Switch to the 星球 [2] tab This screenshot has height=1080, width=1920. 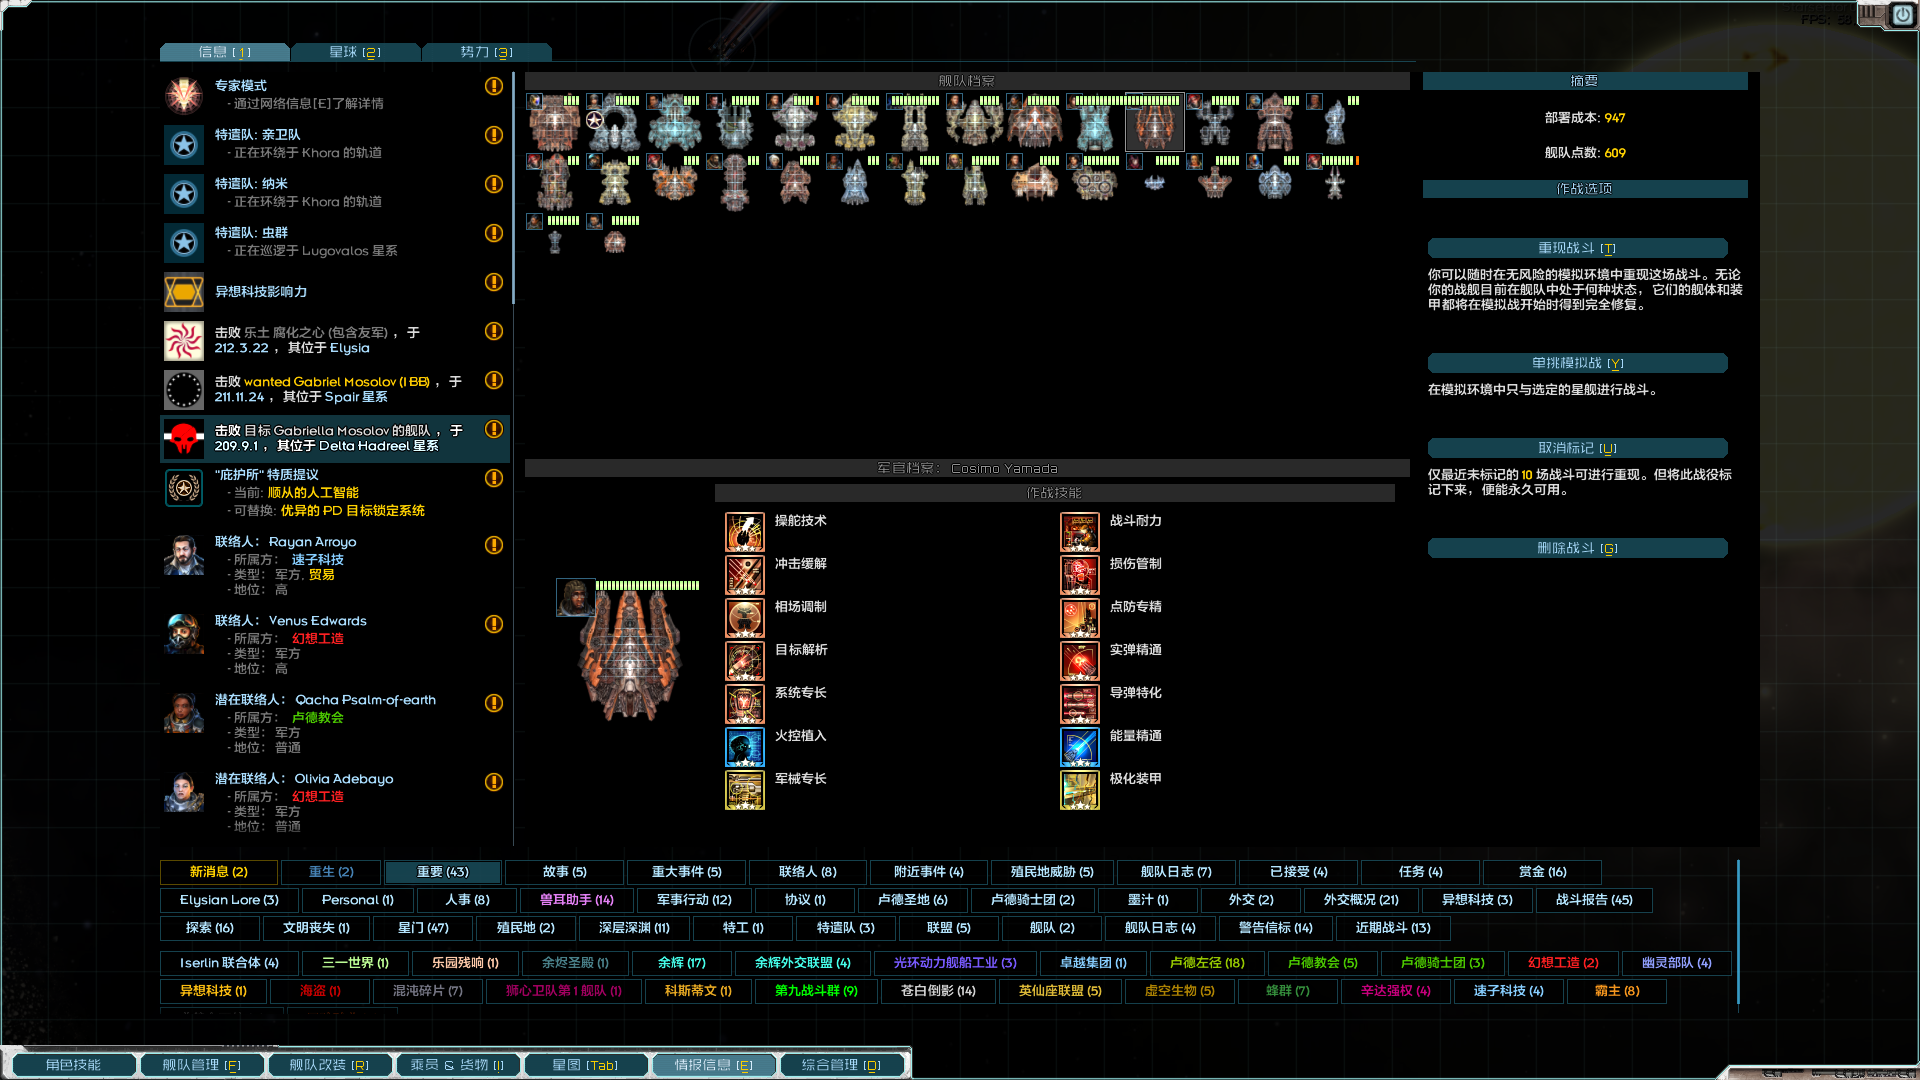pyautogui.click(x=355, y=52)
